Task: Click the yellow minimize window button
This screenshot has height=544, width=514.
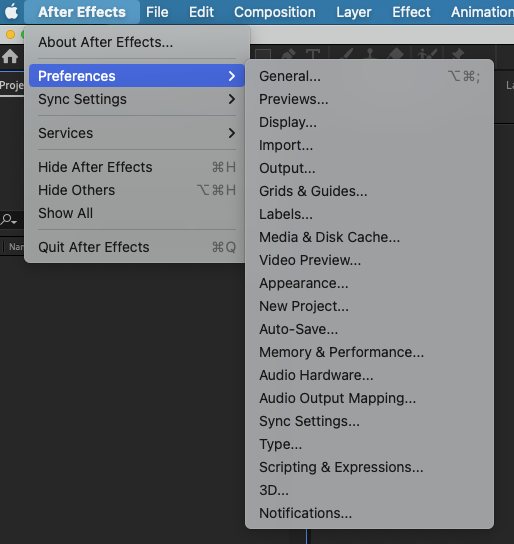Action: [10, 34]
